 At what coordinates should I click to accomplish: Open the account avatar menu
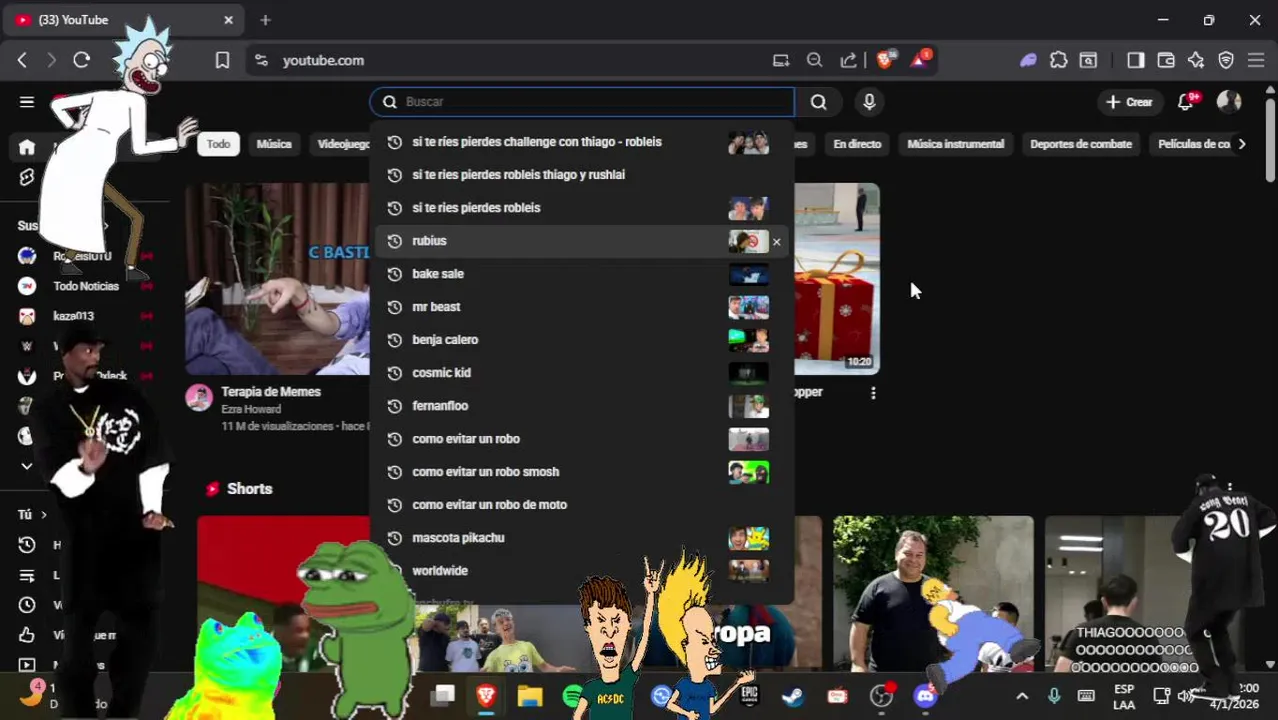(x=1229, y=102)
